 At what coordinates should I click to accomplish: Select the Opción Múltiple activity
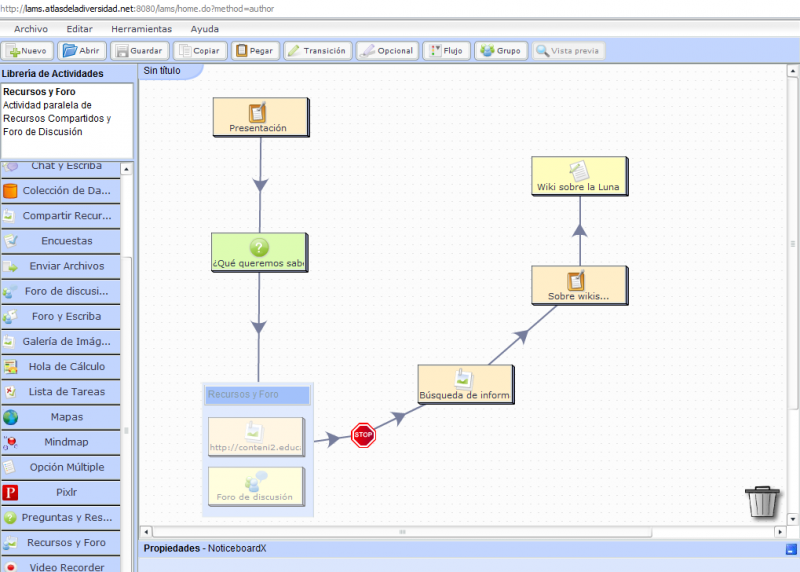tap(61, 467)
